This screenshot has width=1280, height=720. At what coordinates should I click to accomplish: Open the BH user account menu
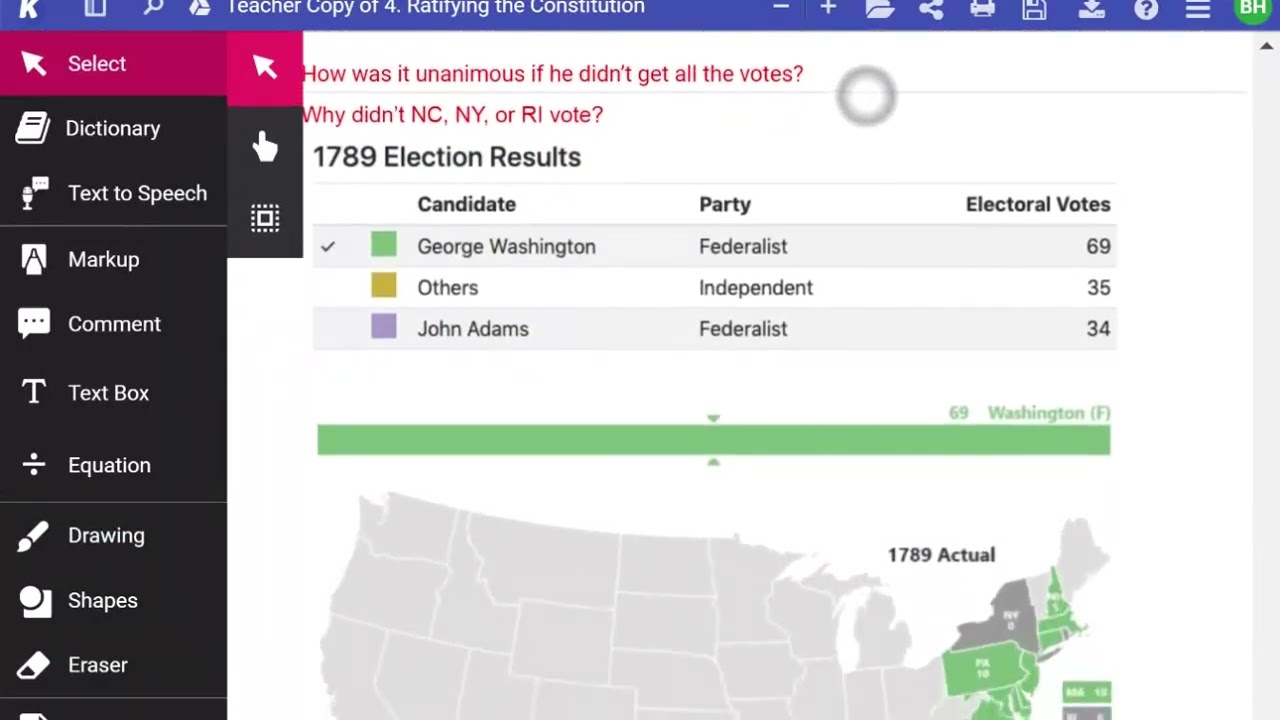(1252, 8)
